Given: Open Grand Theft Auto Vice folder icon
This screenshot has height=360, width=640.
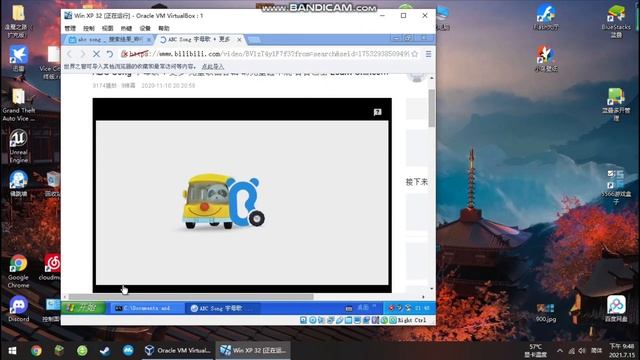Looking at the screenshot, I should pyautogui.click(x=18, y=105).
